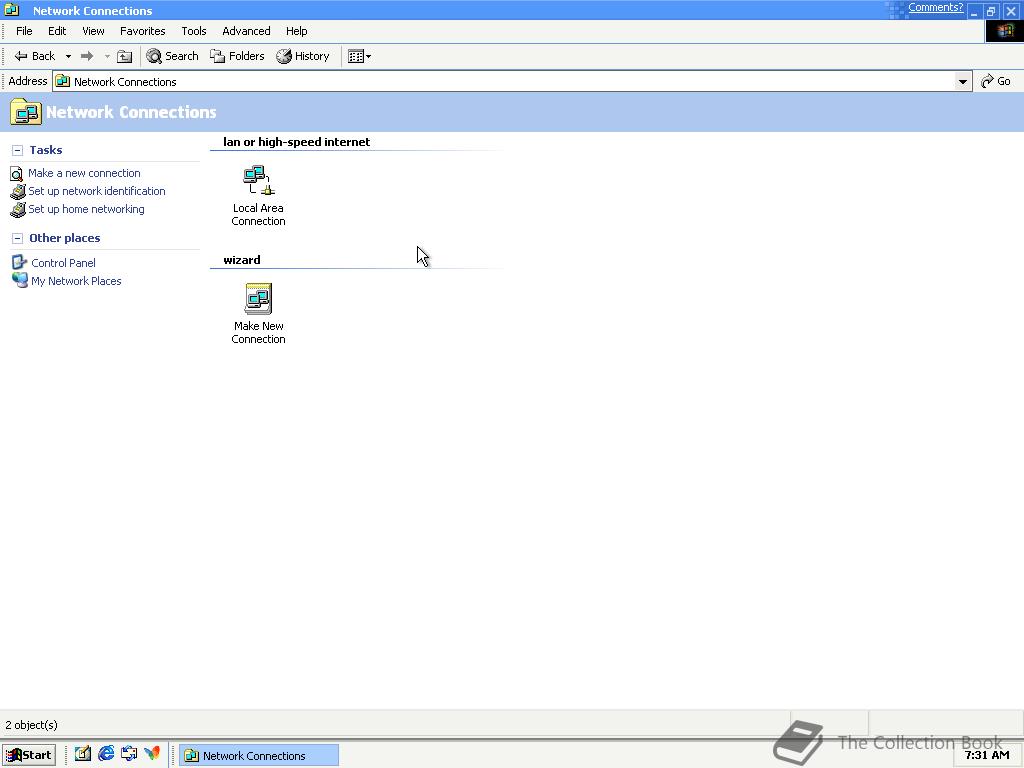The height and width of the screenshot is (768, 1024).
Task: Click Set up home networking link
Action: 86,209
